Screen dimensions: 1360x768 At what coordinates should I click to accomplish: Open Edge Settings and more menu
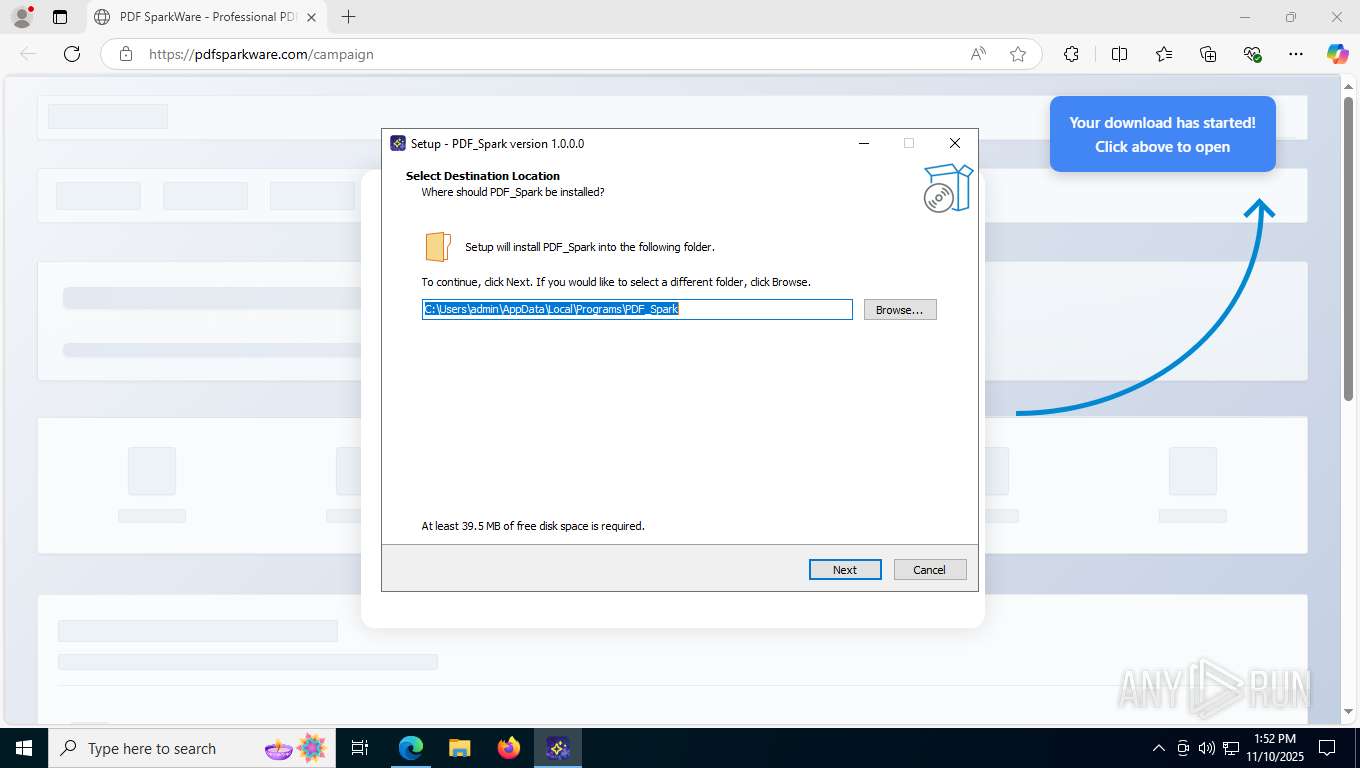tap(1296, 54)
